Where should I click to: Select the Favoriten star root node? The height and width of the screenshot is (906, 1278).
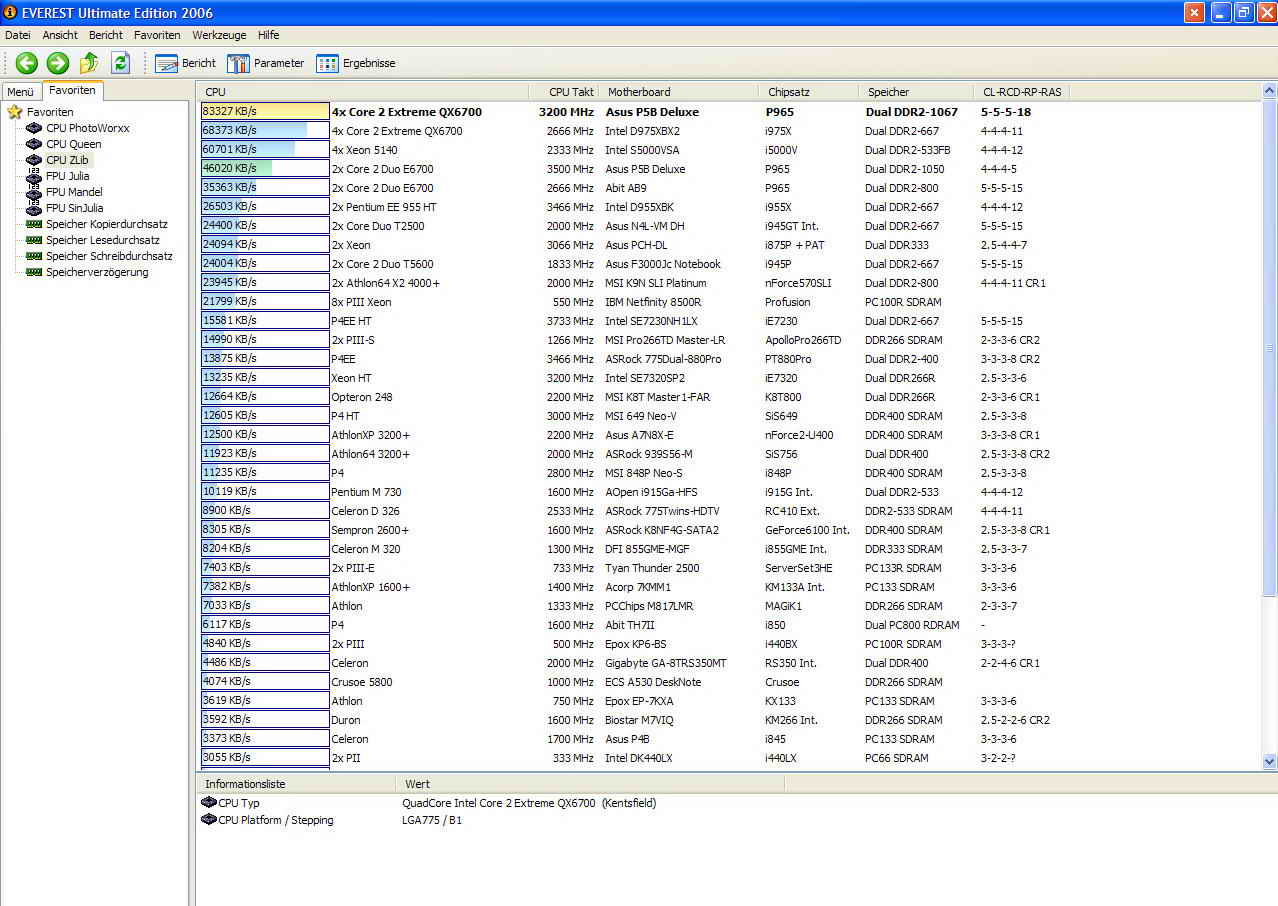pos(40,112)
